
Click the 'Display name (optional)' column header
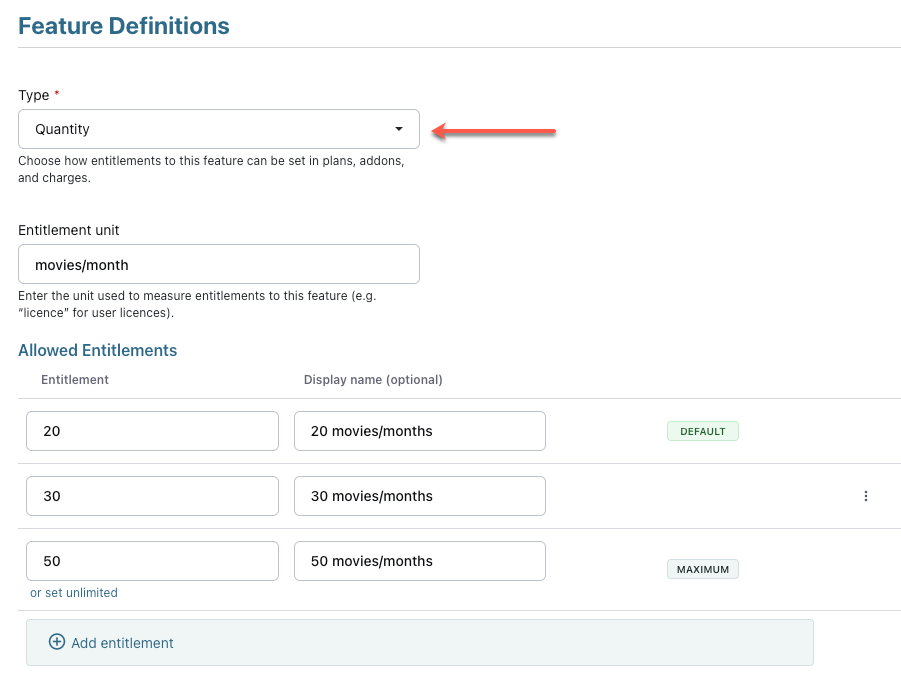[x=373, y=380]
